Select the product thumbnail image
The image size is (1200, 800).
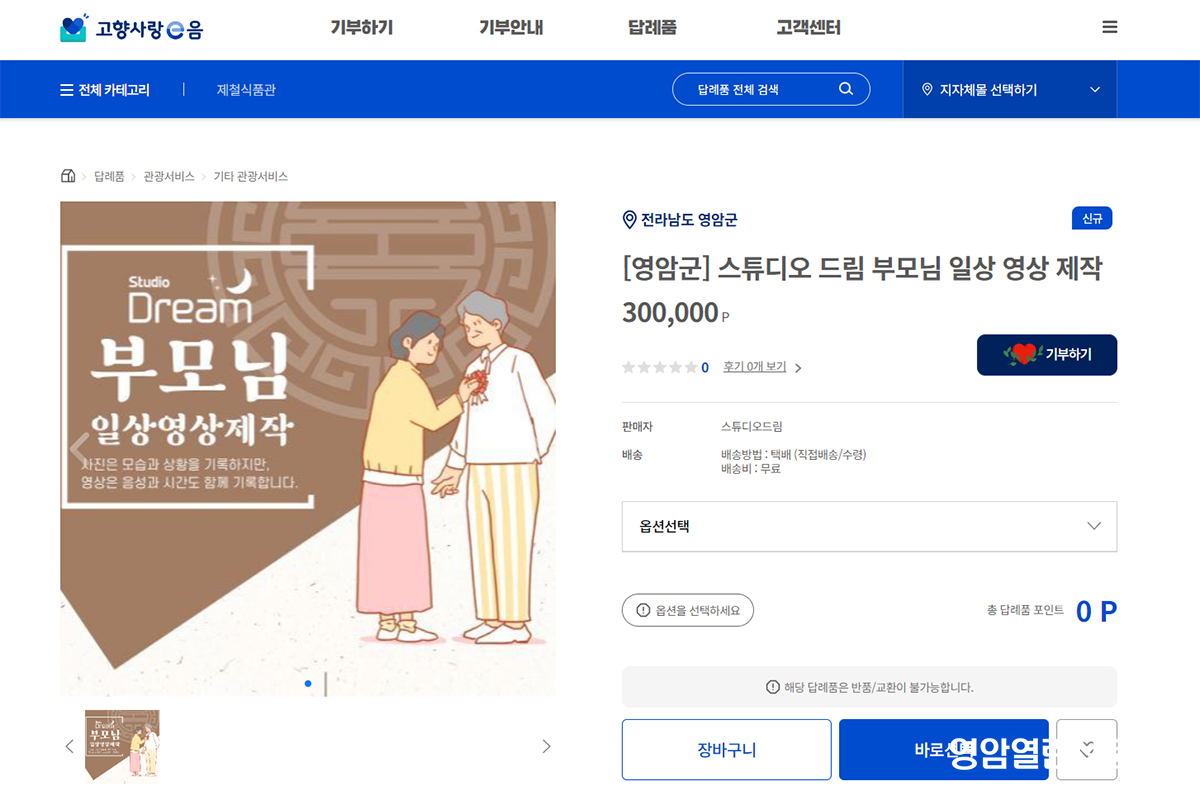(x=122, y=746)
